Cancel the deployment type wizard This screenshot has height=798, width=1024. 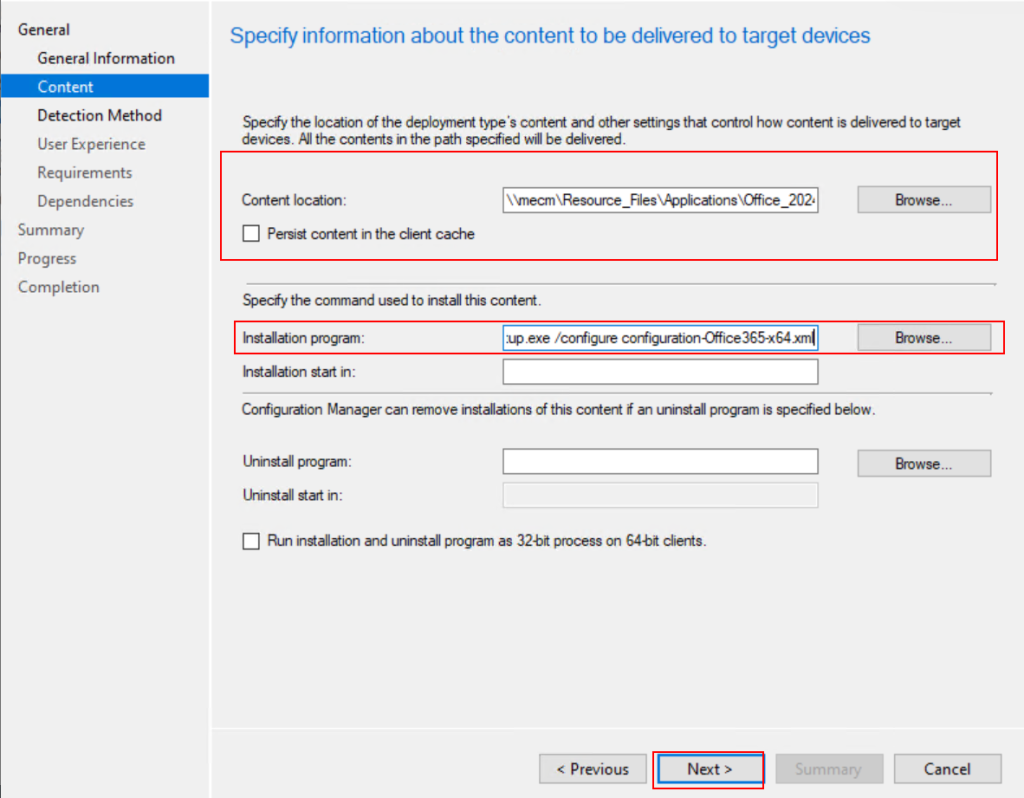coord(947,769)
